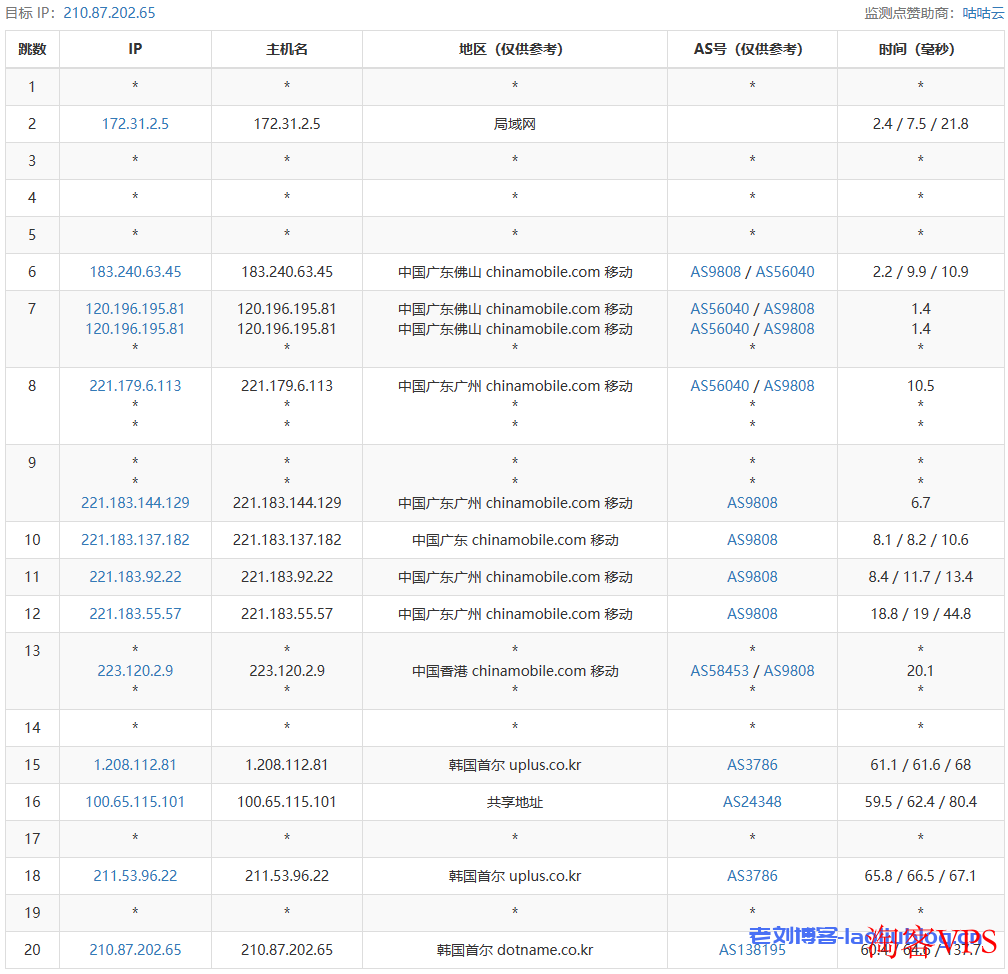Select the AS号（仅供参考）column header
The height and width of the screenshot is (974, 1008).
pos(752,49)
